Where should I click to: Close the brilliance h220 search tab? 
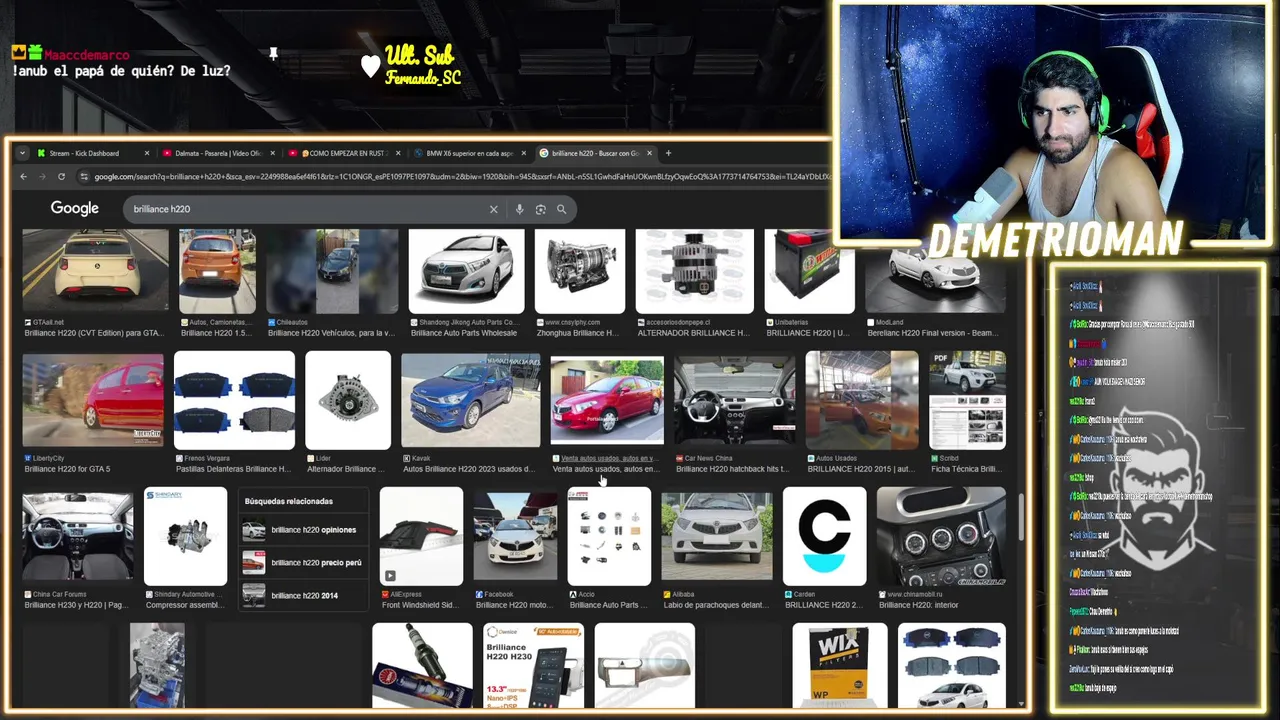click(649, 153)
